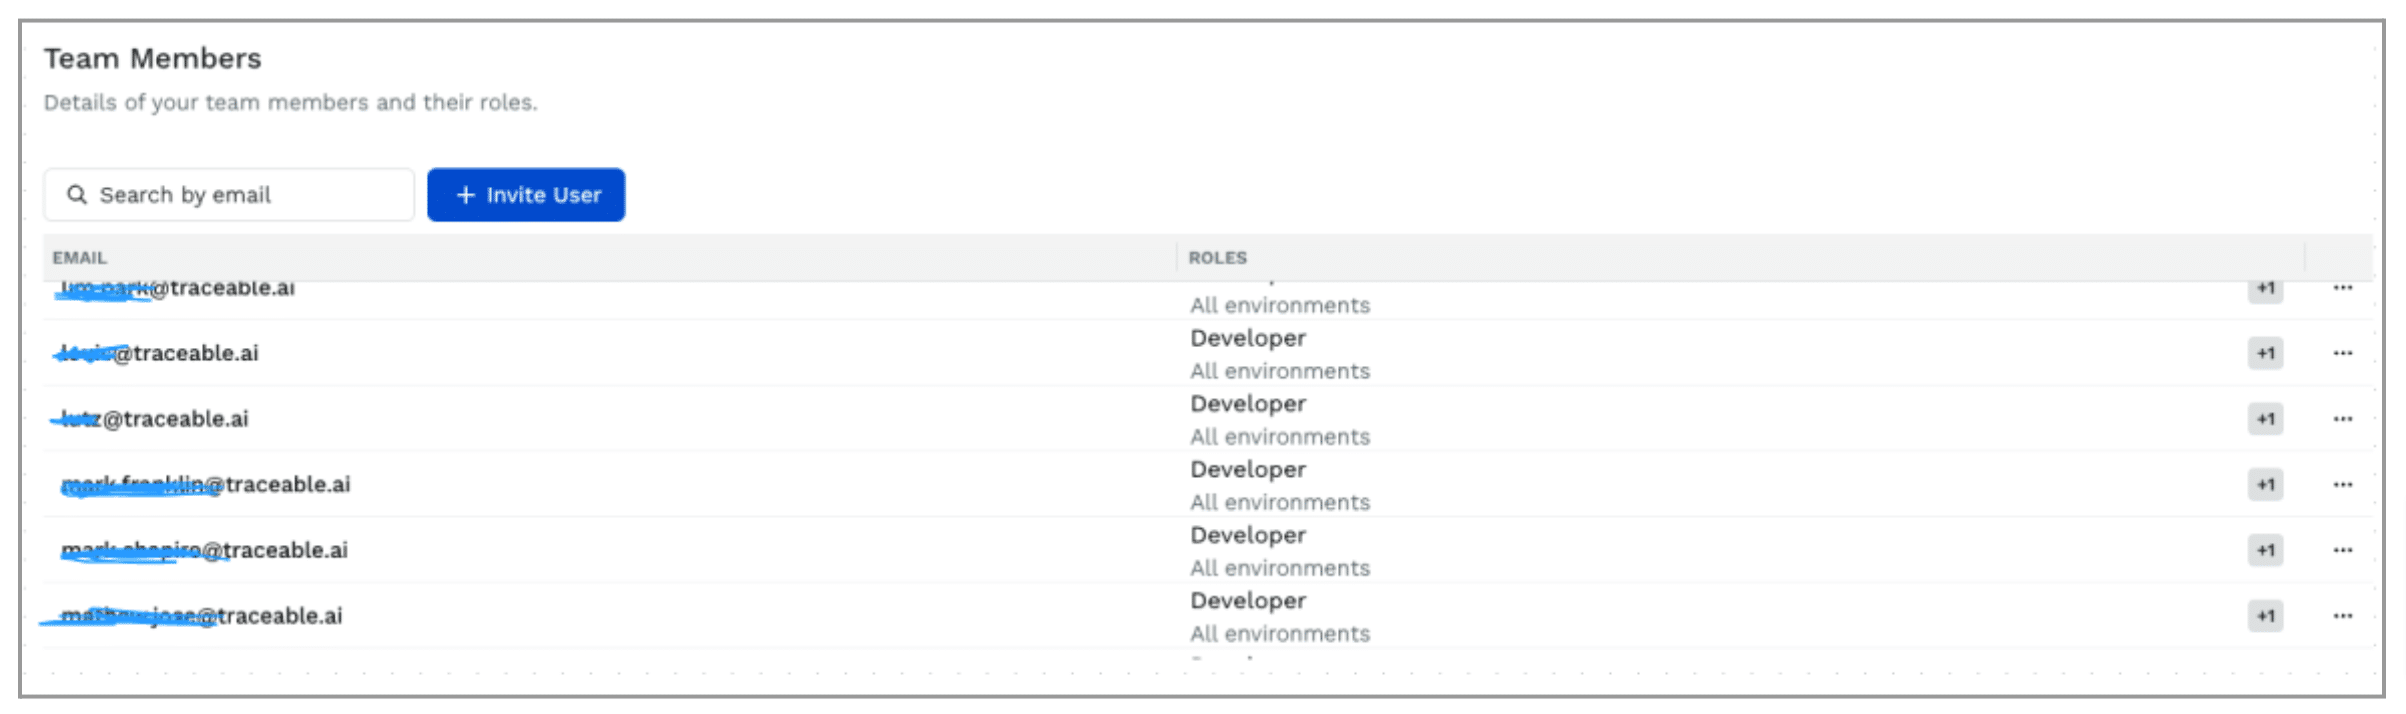Show +1 roles in second Developer row
Viewport: 2406px width, 714px height.
click(x=2265, y=419)
